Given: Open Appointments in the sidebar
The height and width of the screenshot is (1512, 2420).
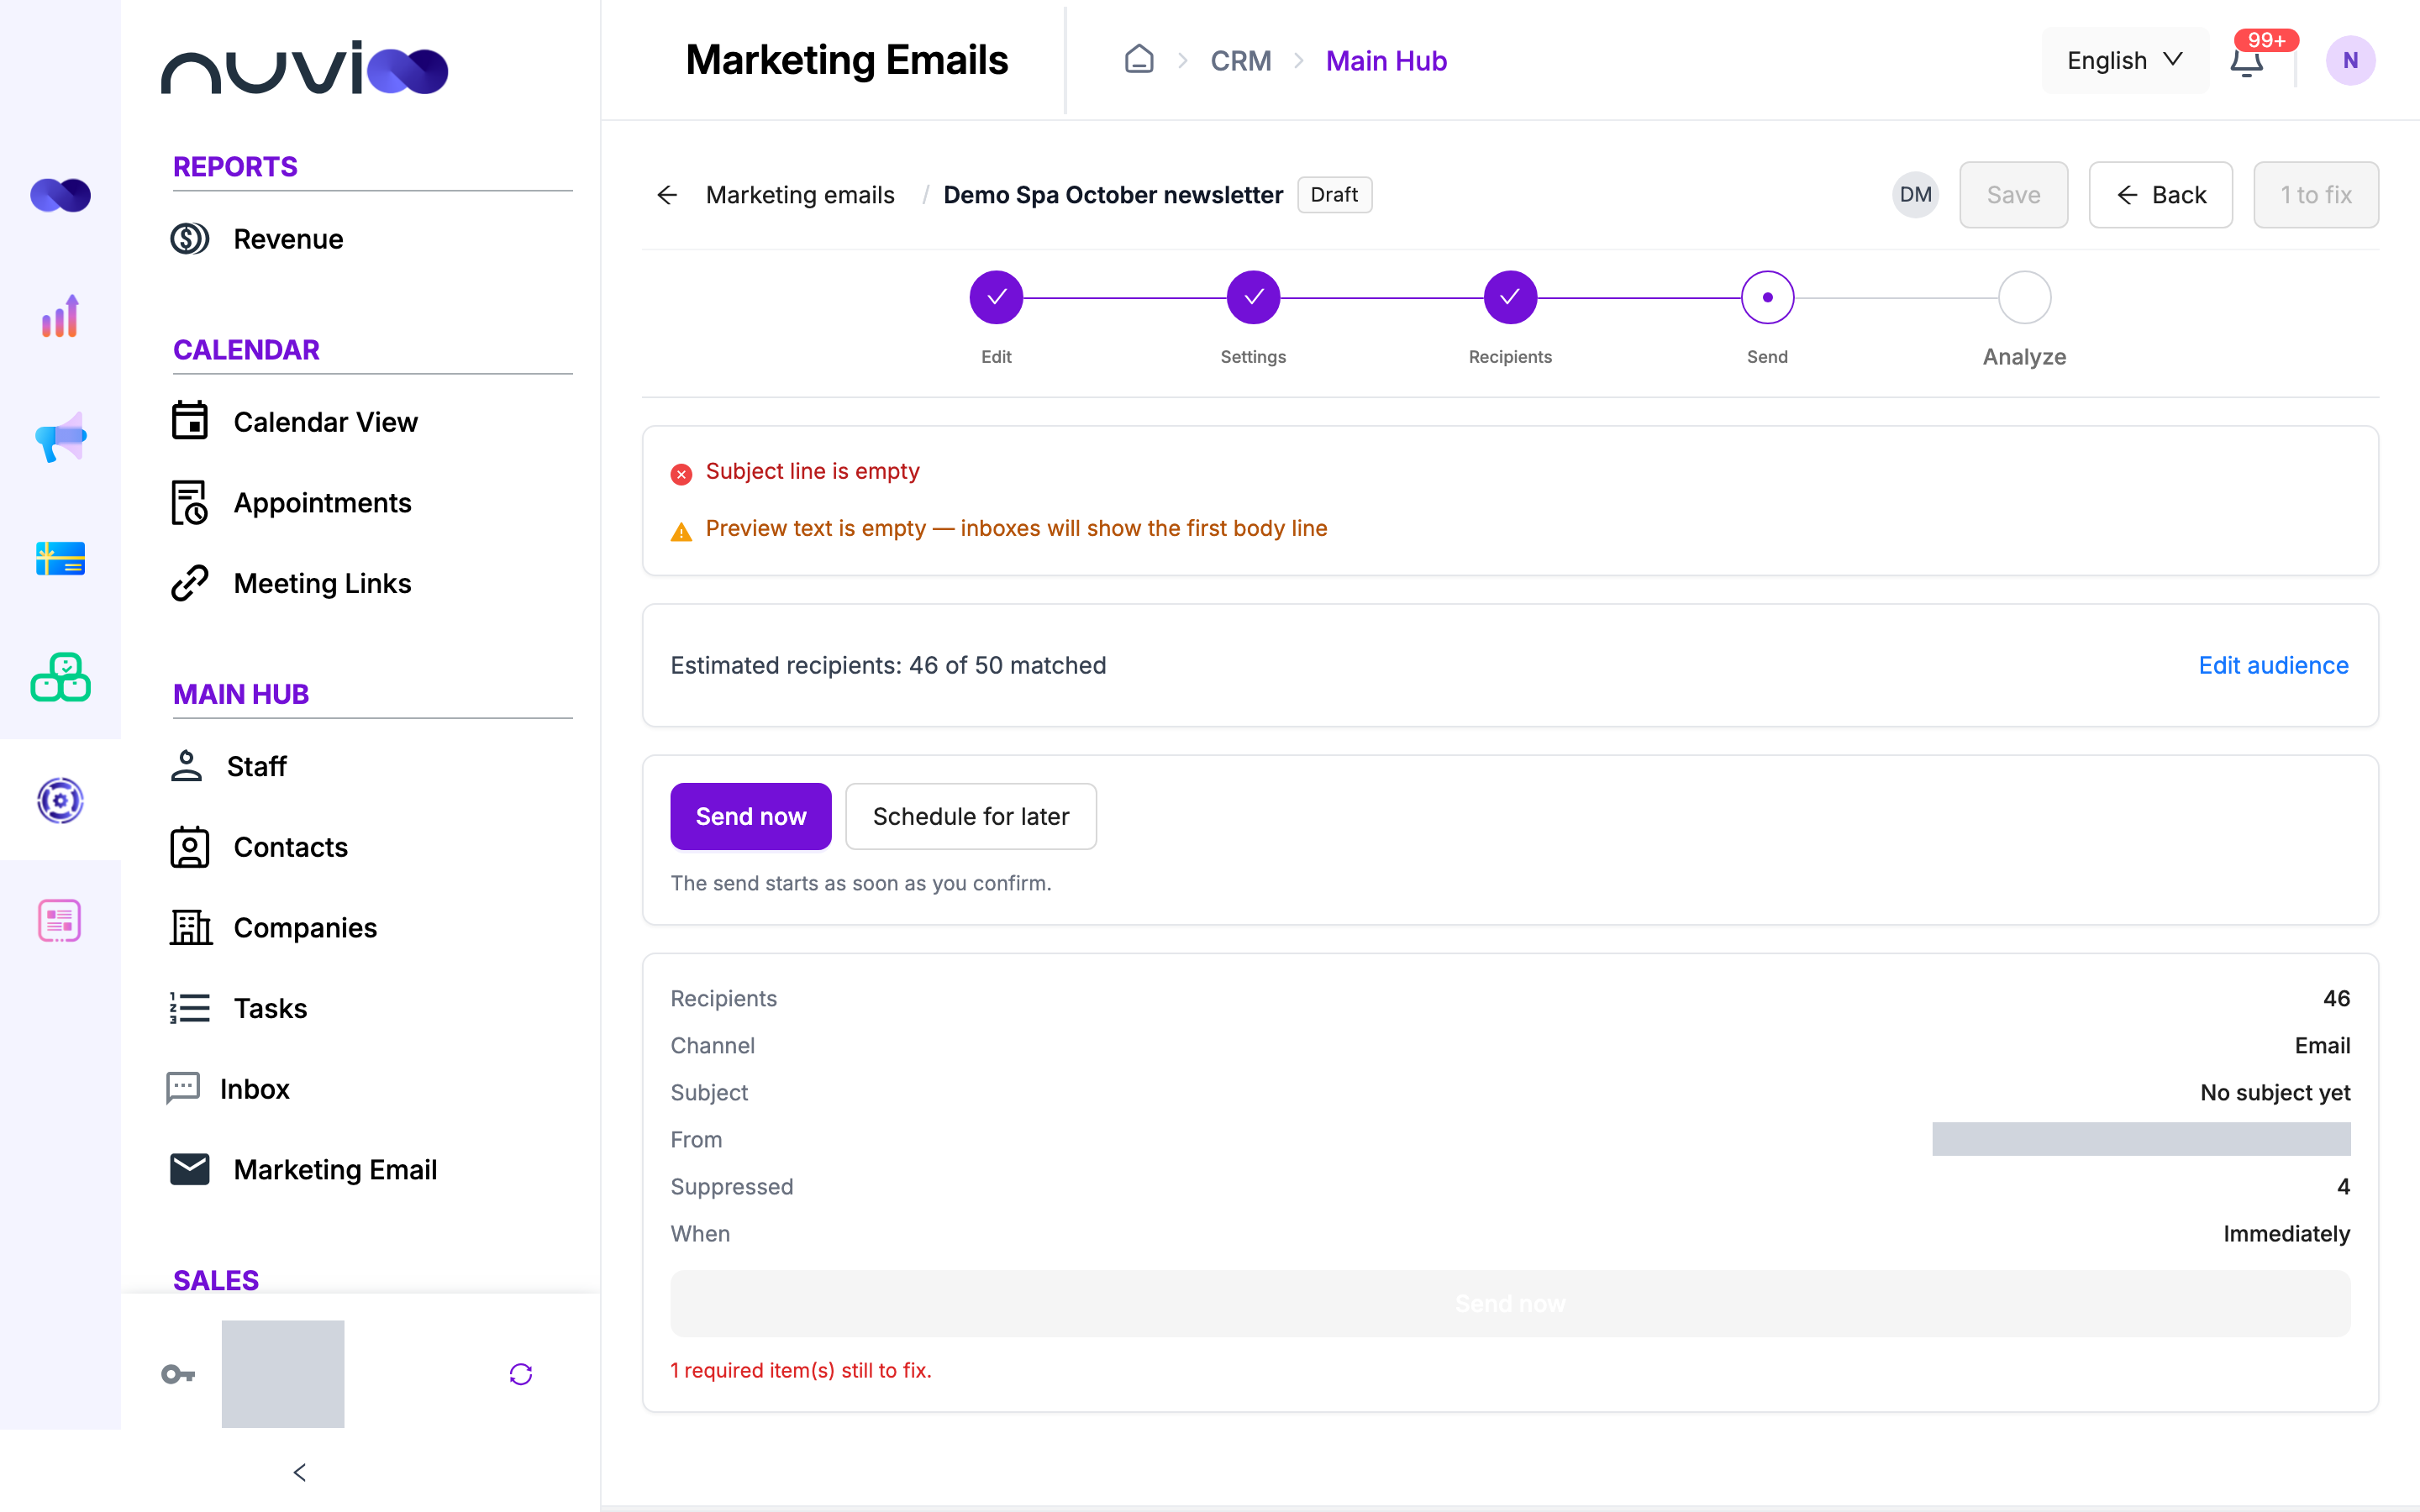Looking at the screenshot, I should coord(290,502).
